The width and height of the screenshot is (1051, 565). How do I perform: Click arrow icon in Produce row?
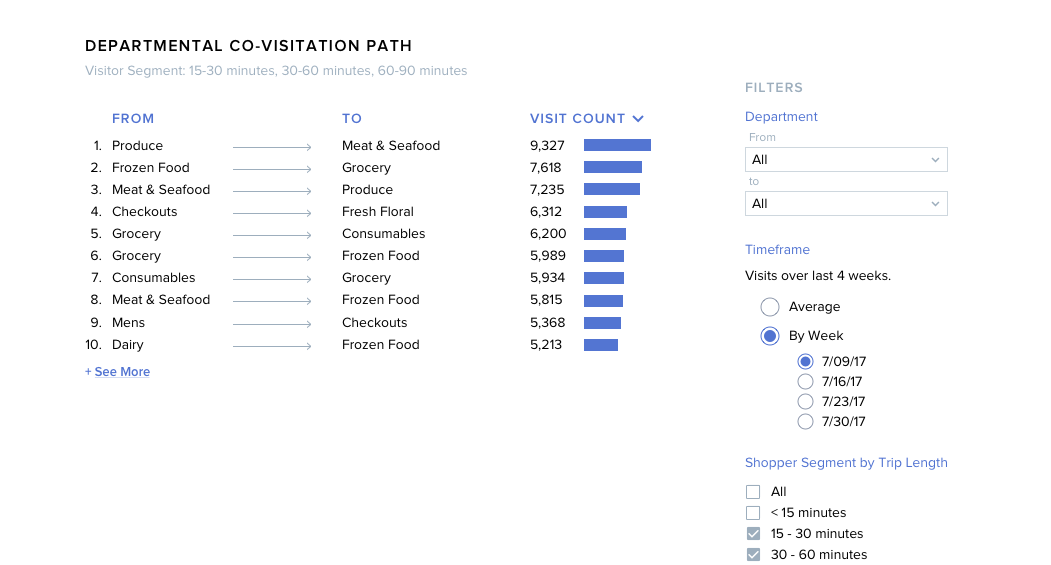click(x=272, y=147)
